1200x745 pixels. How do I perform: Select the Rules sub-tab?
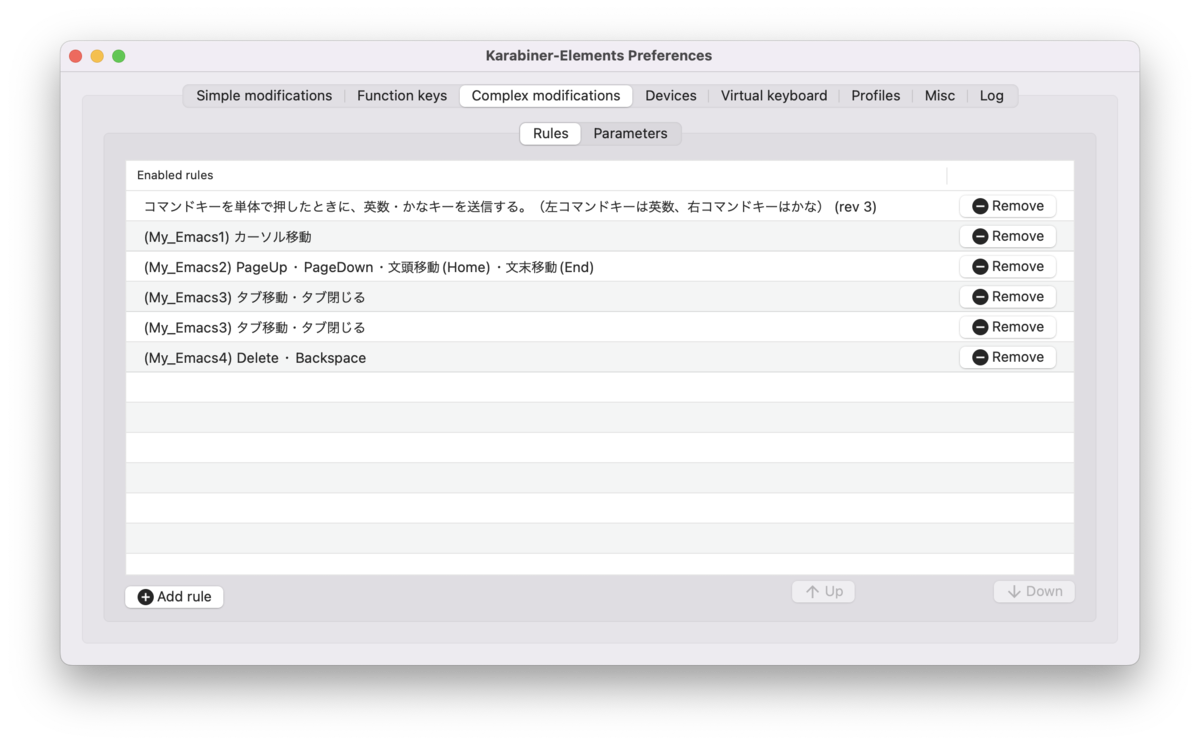click(x=550, y=133)
